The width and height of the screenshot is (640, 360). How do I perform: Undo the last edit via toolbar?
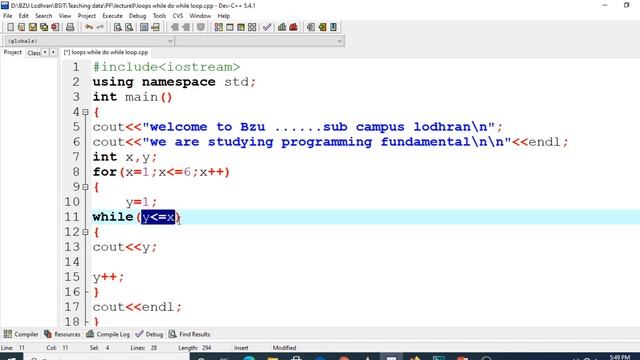tap(89, 27)
